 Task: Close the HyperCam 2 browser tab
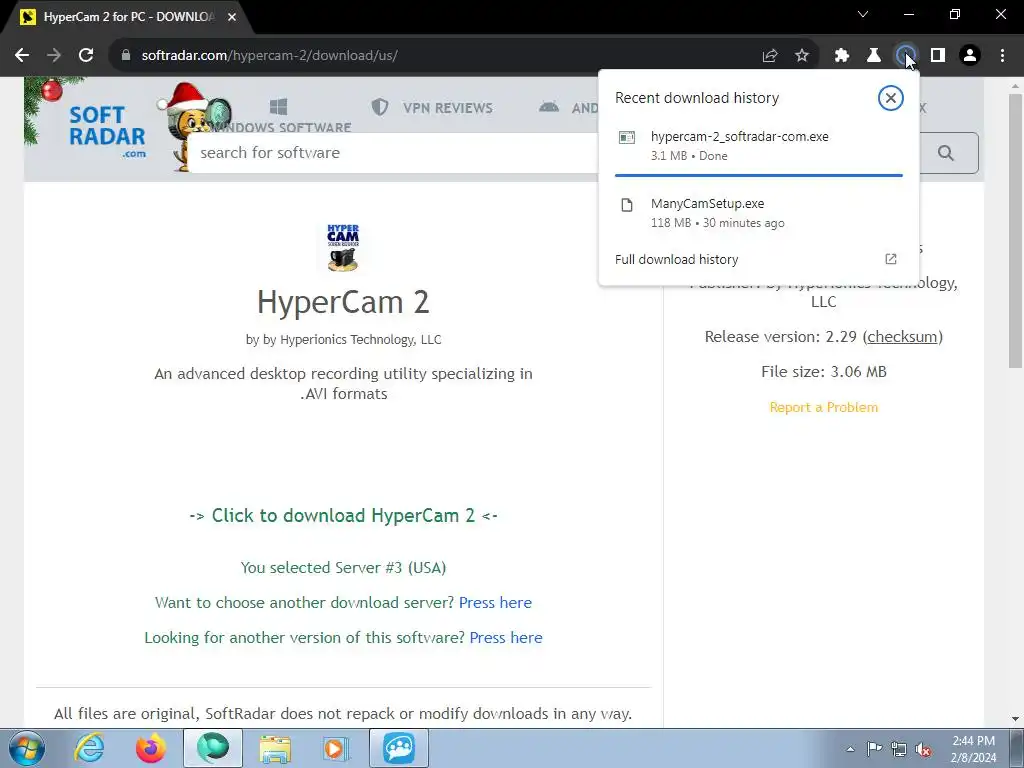point(232,17)
